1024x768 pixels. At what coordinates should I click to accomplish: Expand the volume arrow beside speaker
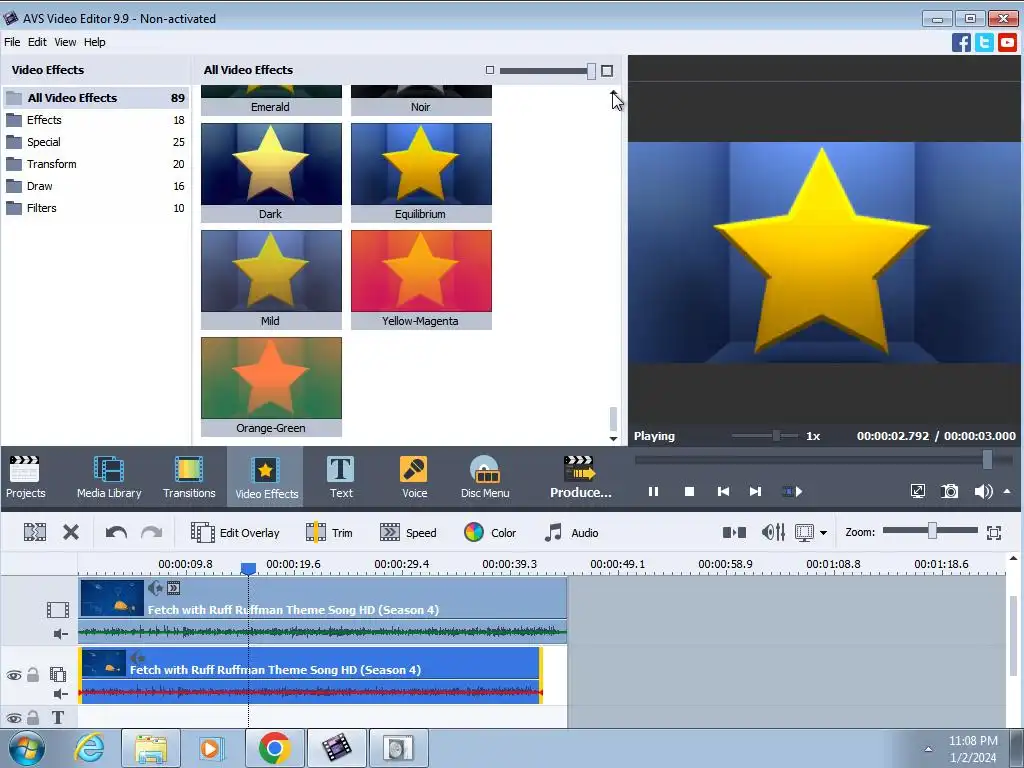point(1007,491)
